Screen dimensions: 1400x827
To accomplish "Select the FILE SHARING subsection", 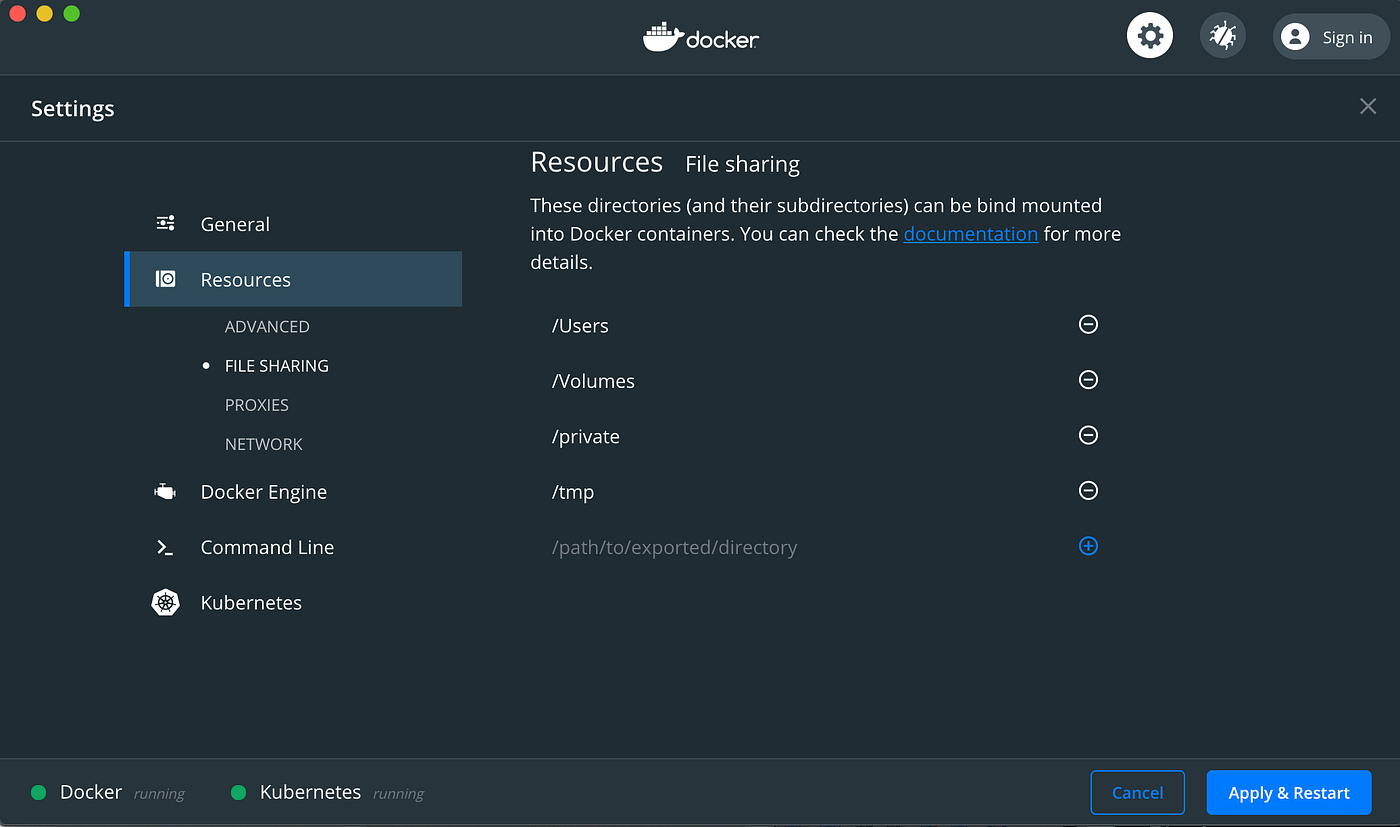I will click(x=277, y=366).
